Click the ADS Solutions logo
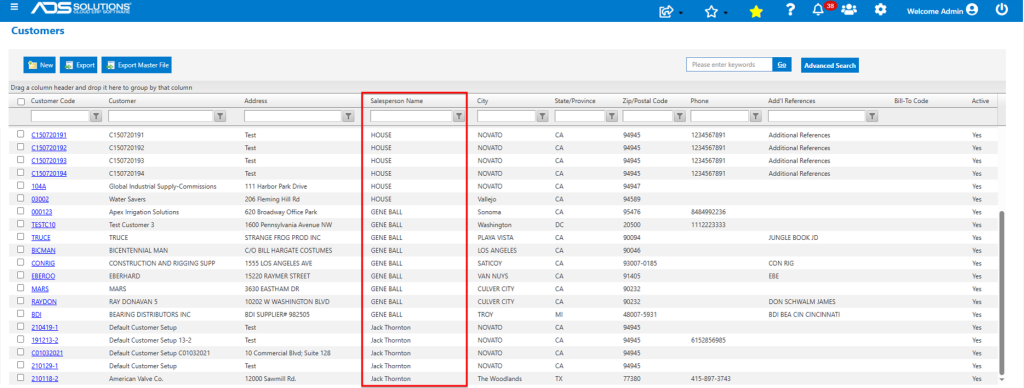 (81, 8)
